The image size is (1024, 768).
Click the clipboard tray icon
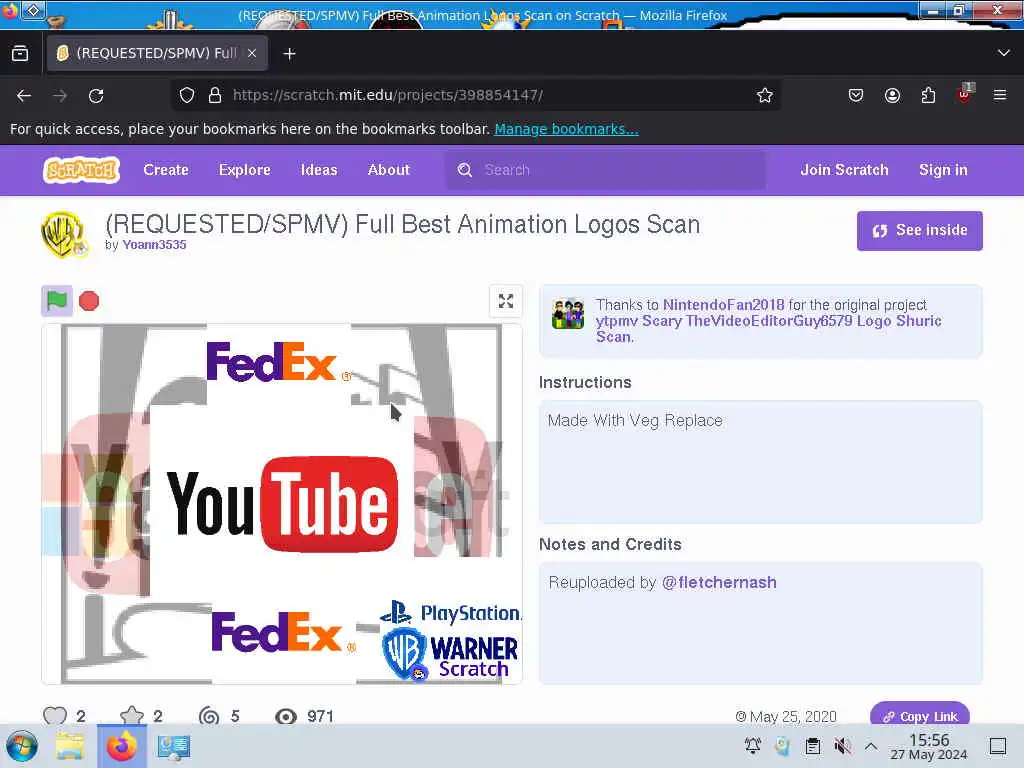pos(812,746)
